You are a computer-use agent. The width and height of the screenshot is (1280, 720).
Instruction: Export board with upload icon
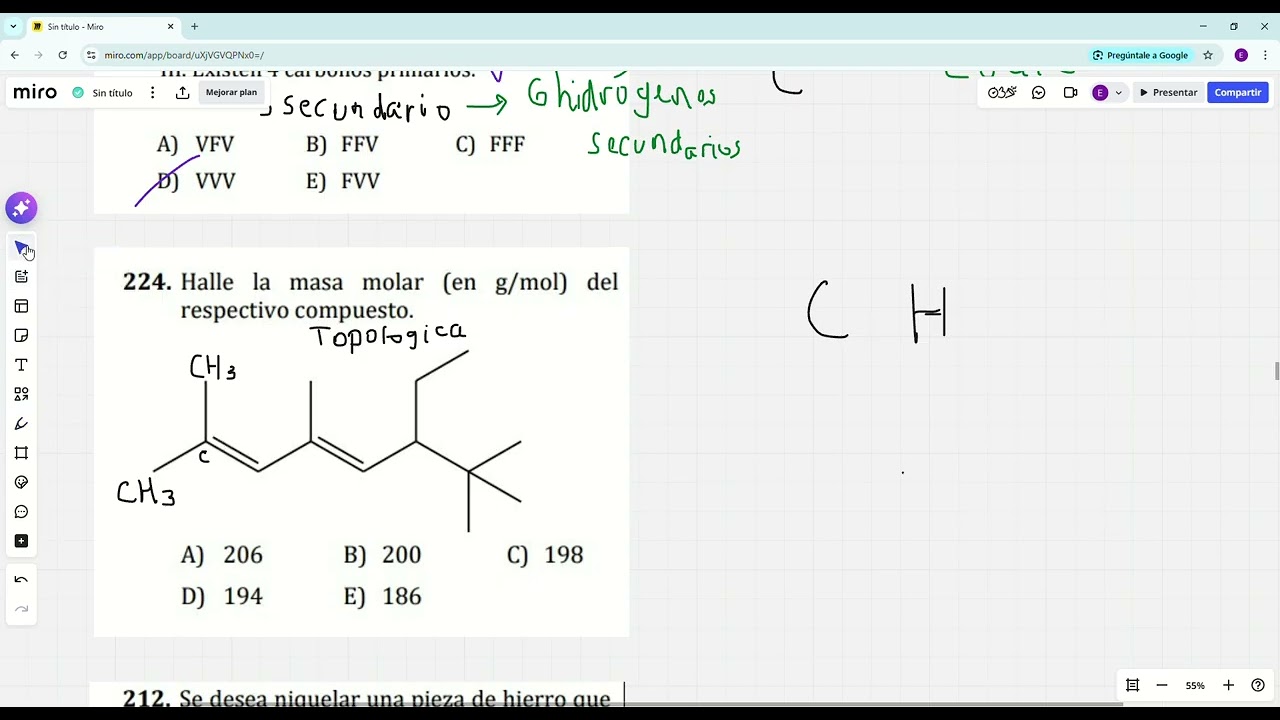coord(182,92)
